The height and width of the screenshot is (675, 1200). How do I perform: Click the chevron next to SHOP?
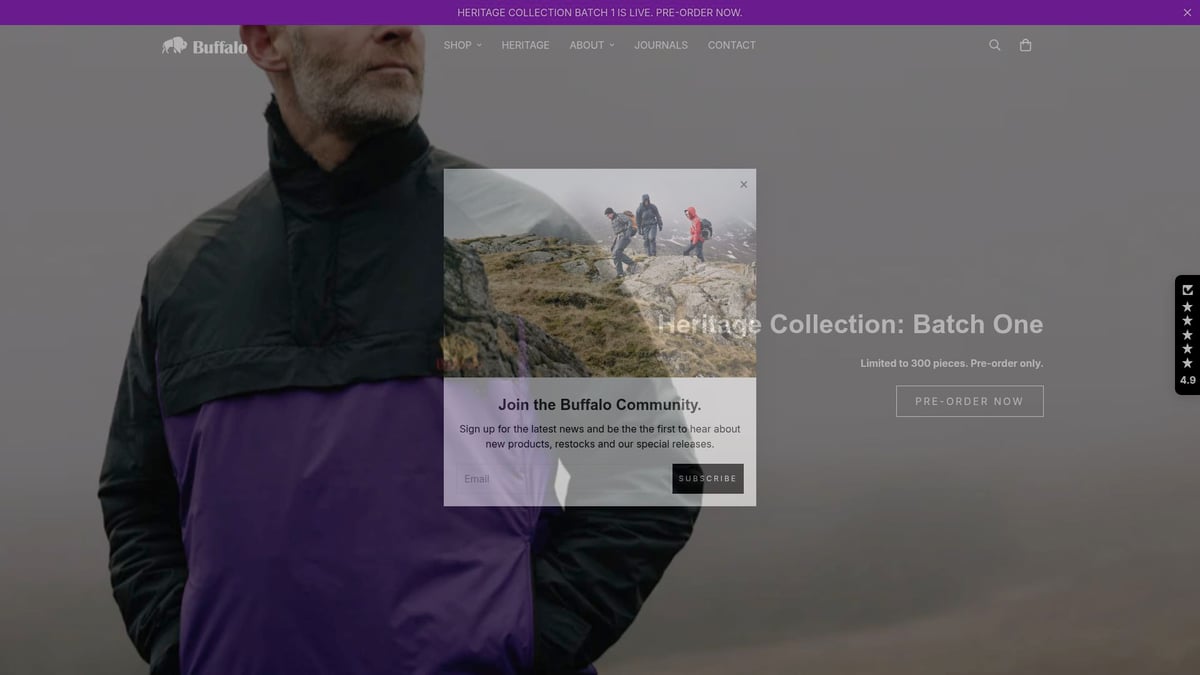pos(479,45)
